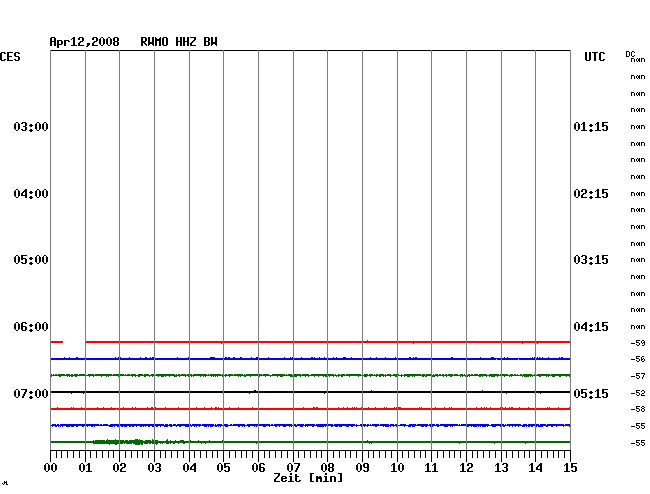This screenshot has width=650, height=494.
Task: Click the DC column header
Action: click(630, 54)
